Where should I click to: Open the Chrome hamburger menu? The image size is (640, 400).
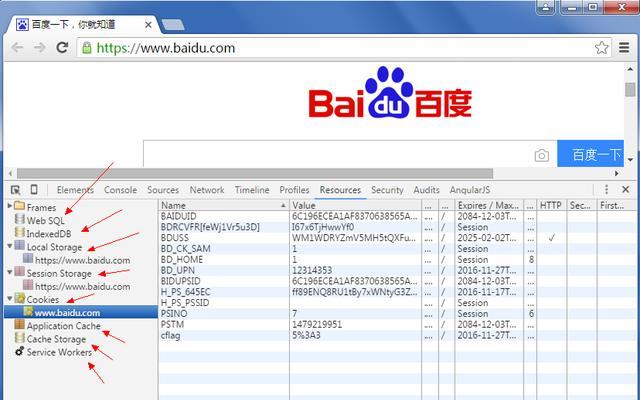pos(624,48)
